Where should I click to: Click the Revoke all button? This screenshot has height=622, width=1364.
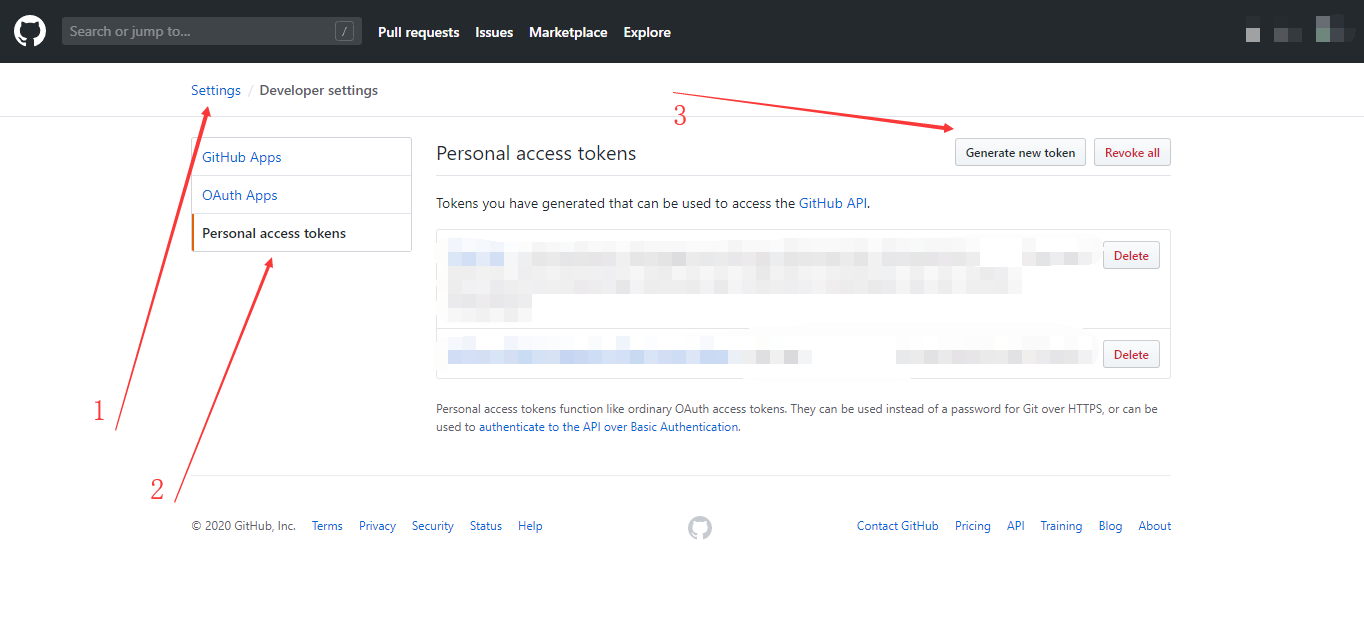click(1132, 152)
